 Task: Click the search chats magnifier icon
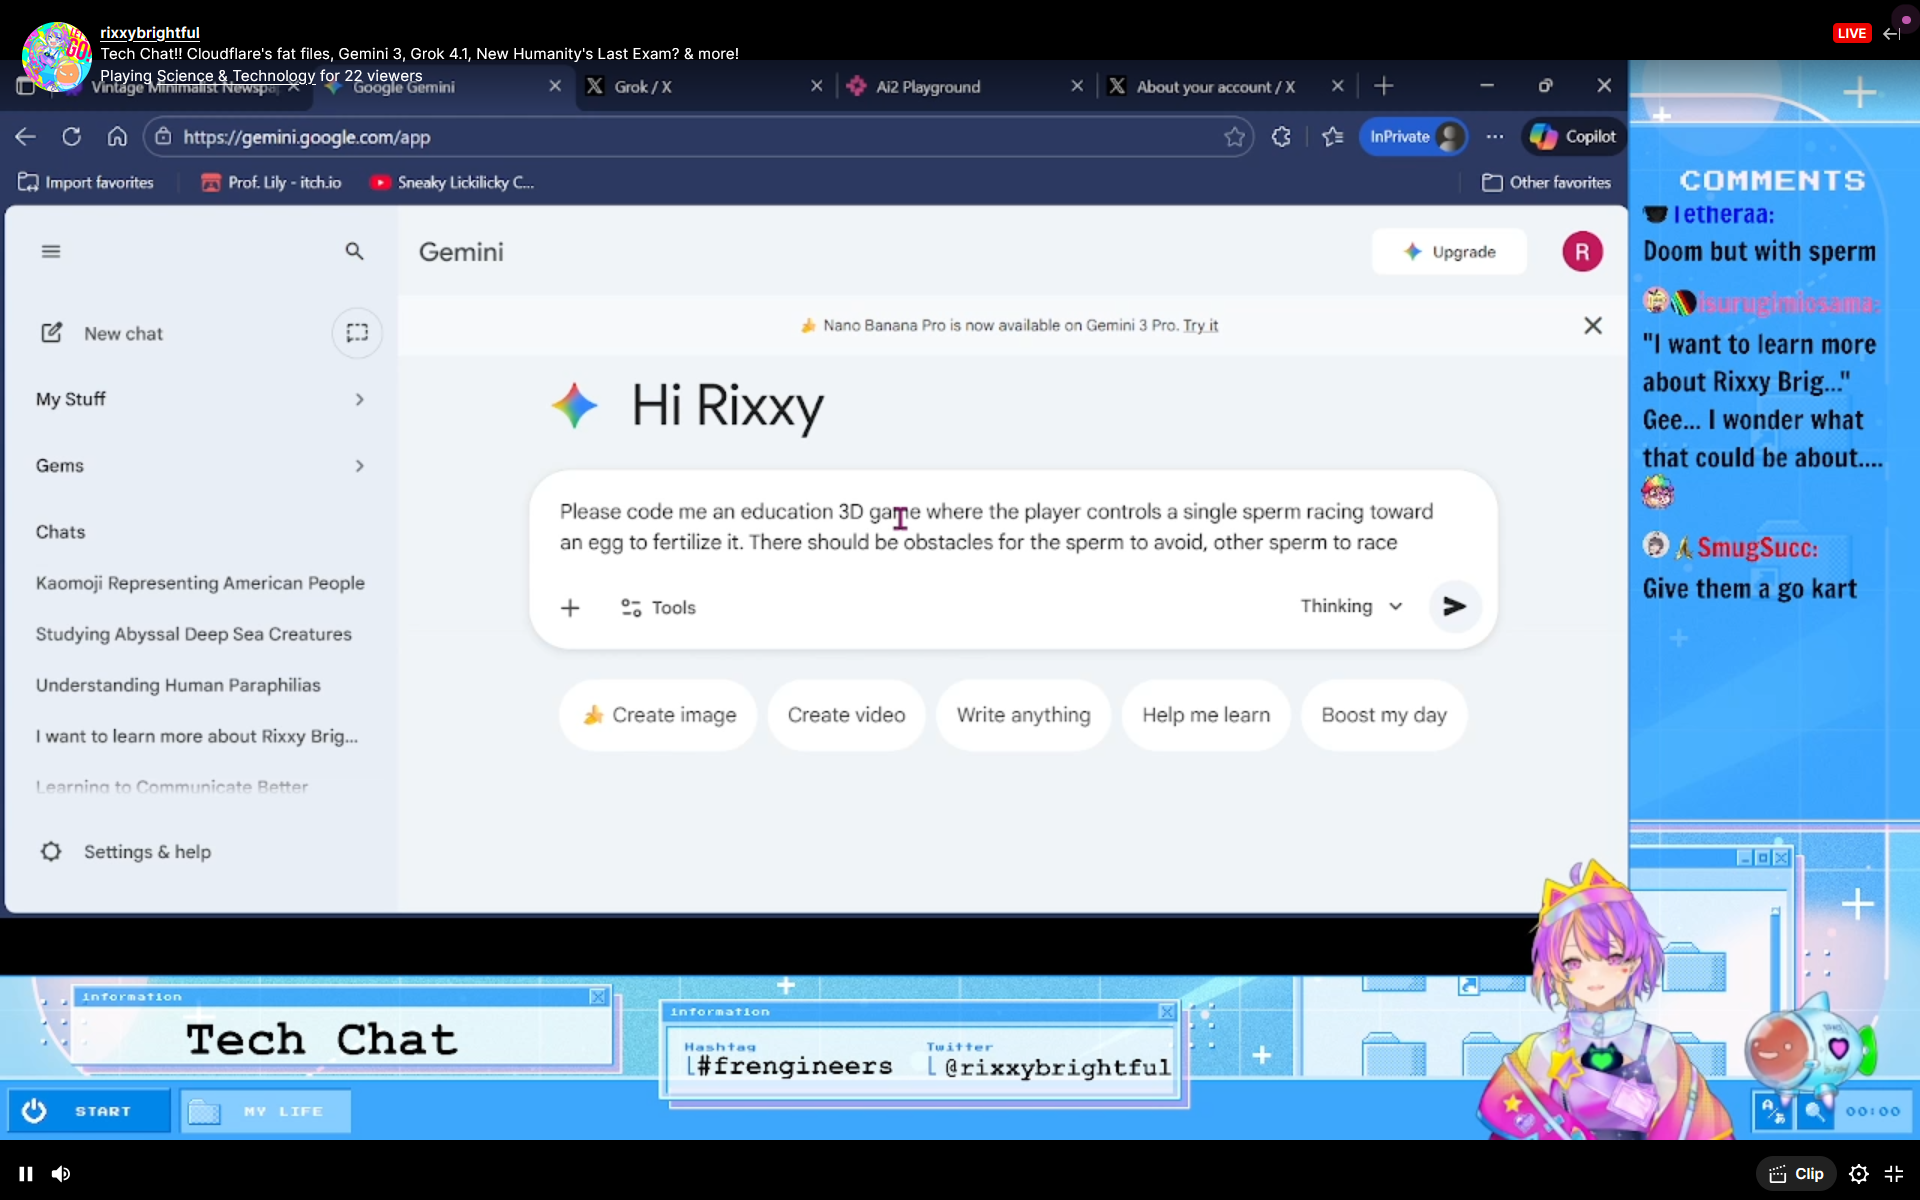[354, 251]
